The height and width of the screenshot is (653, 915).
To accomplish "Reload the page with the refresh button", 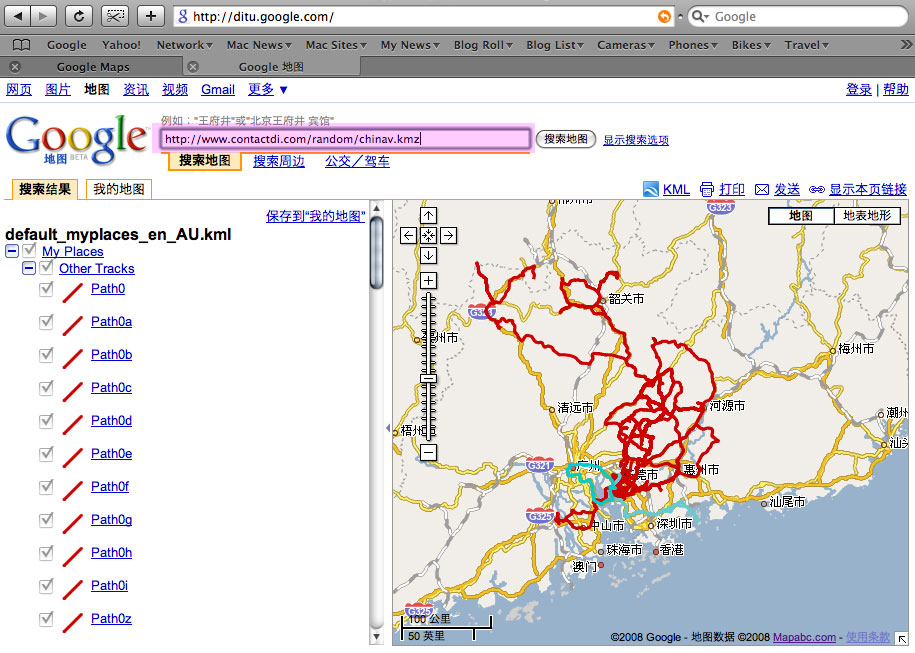I will 79,16.
